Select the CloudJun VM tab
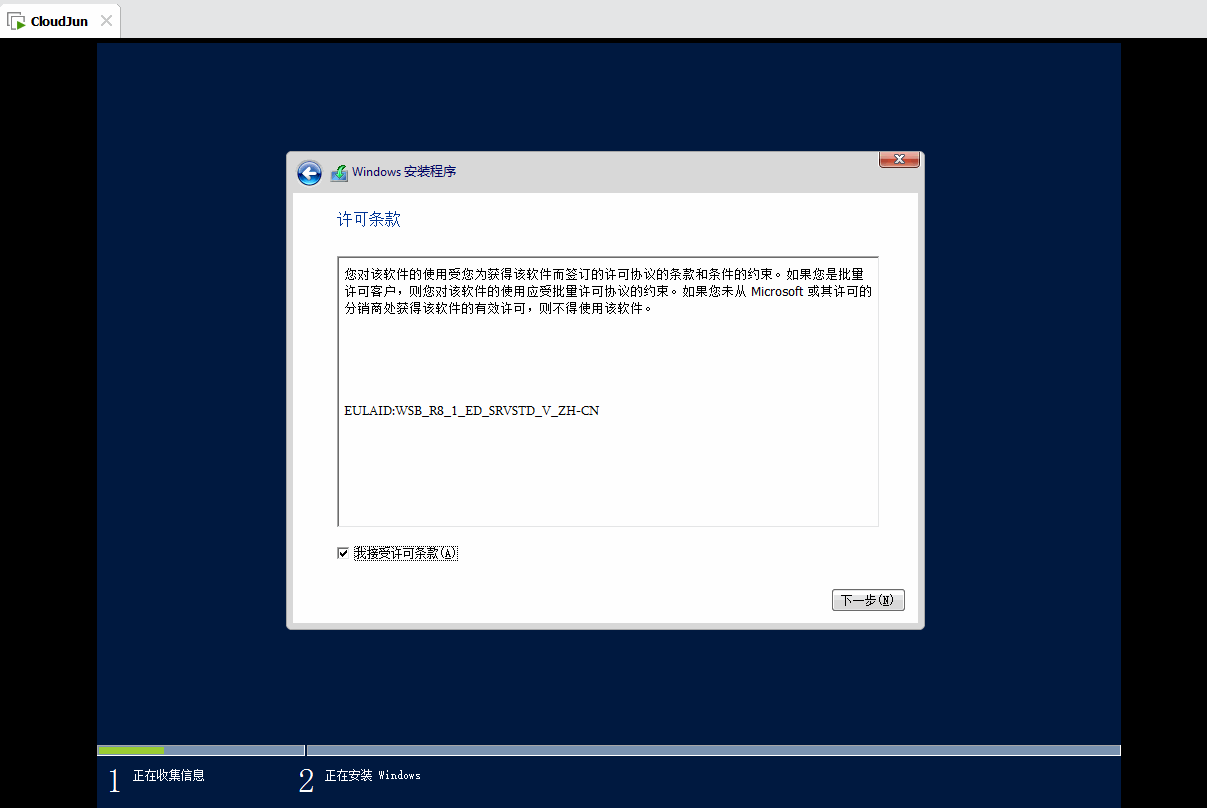 pos(60,20)
